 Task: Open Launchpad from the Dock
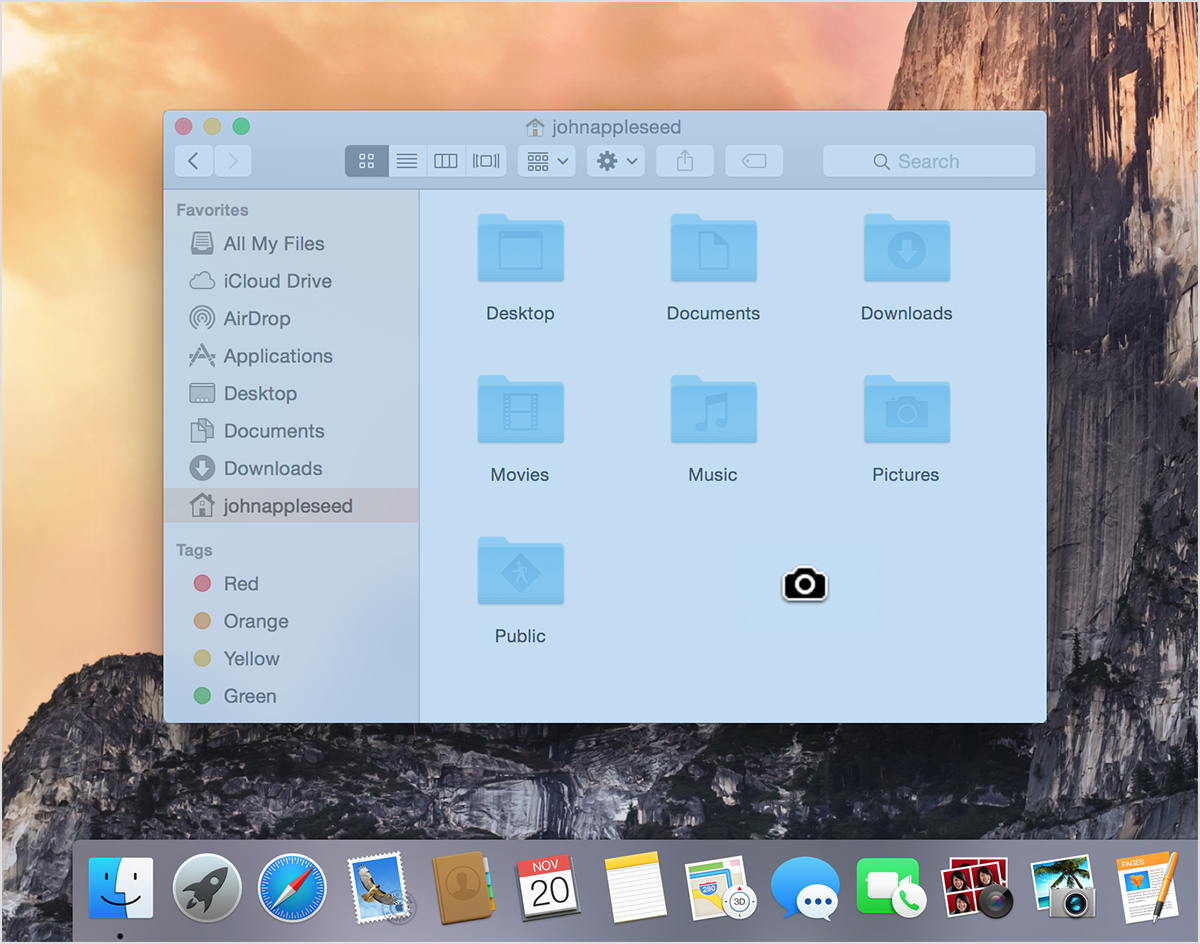[x=207, y=888]
